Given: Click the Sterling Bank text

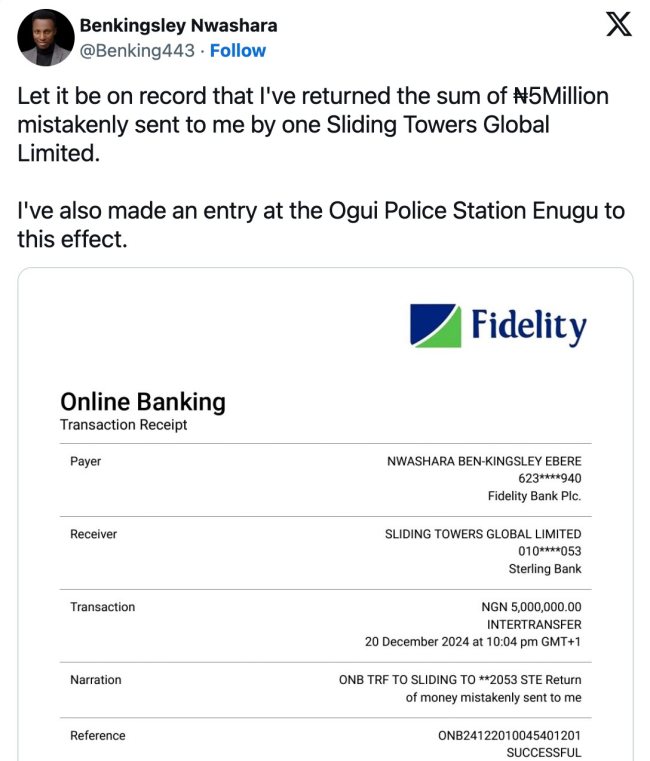Looking at the screenshot, I should coord(544,569).
